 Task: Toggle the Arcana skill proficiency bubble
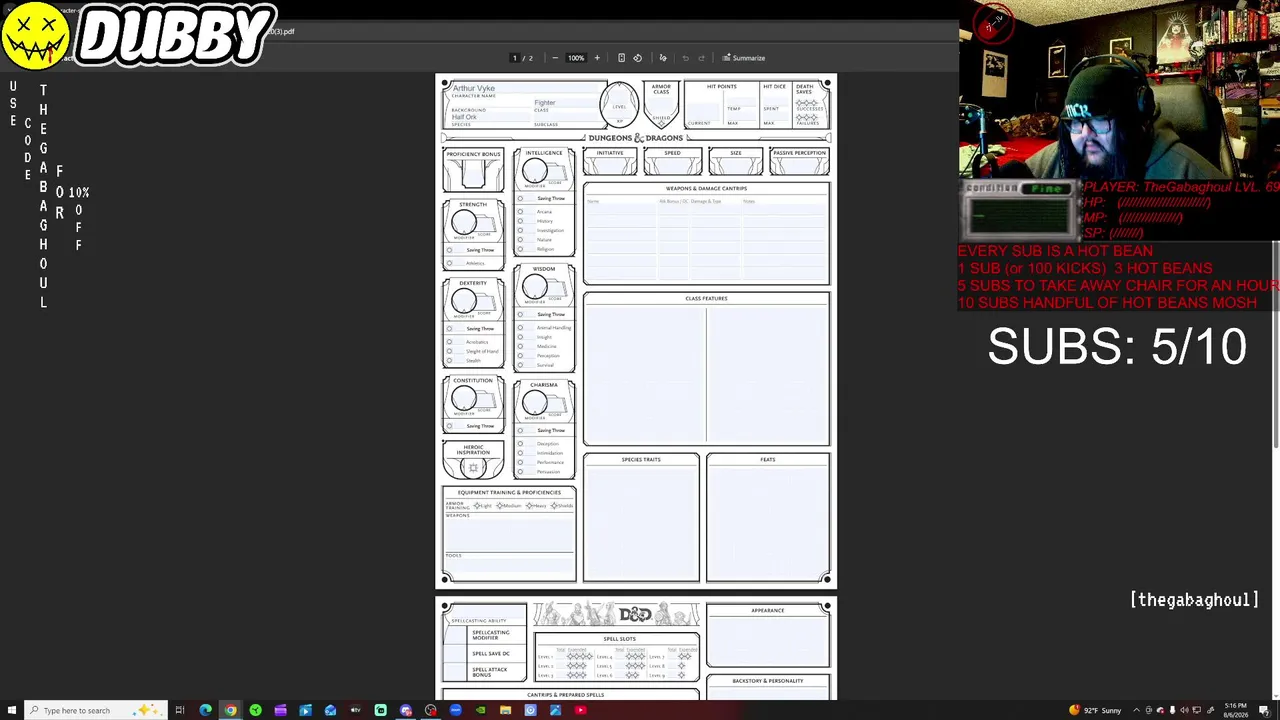pyautogui.click(x=520, y=212)
